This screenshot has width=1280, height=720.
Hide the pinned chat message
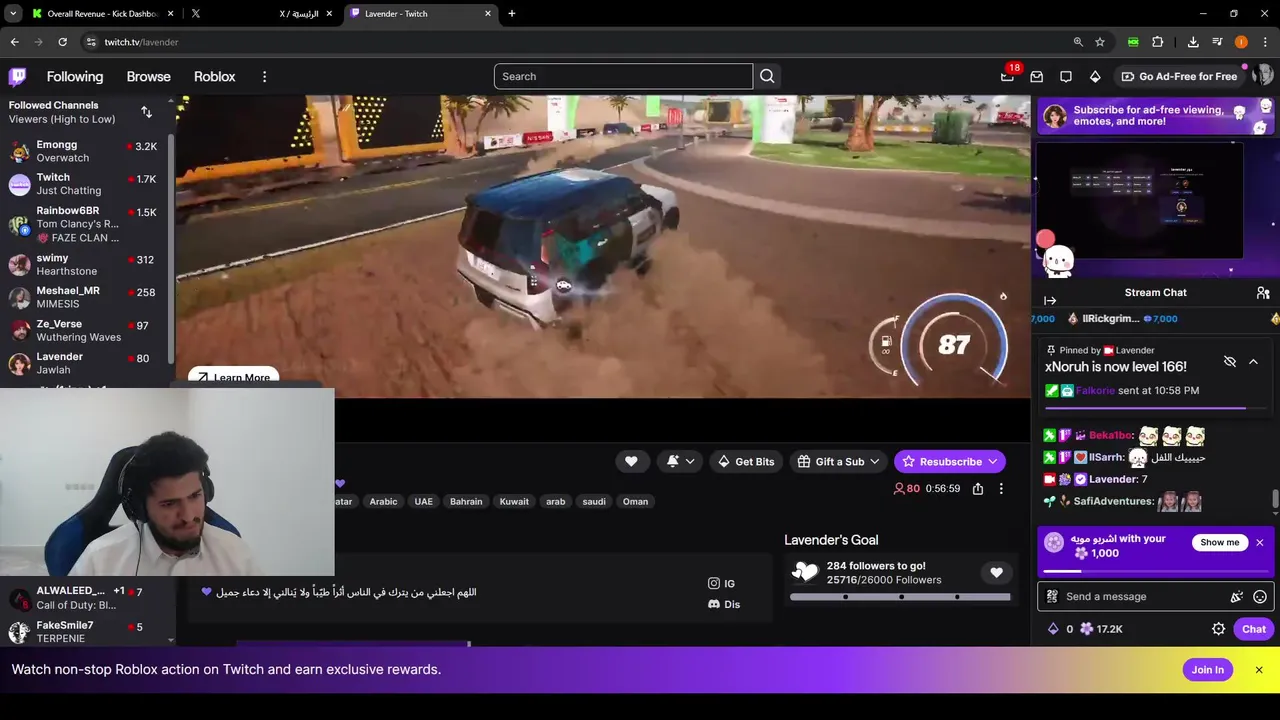[1230, 361]
